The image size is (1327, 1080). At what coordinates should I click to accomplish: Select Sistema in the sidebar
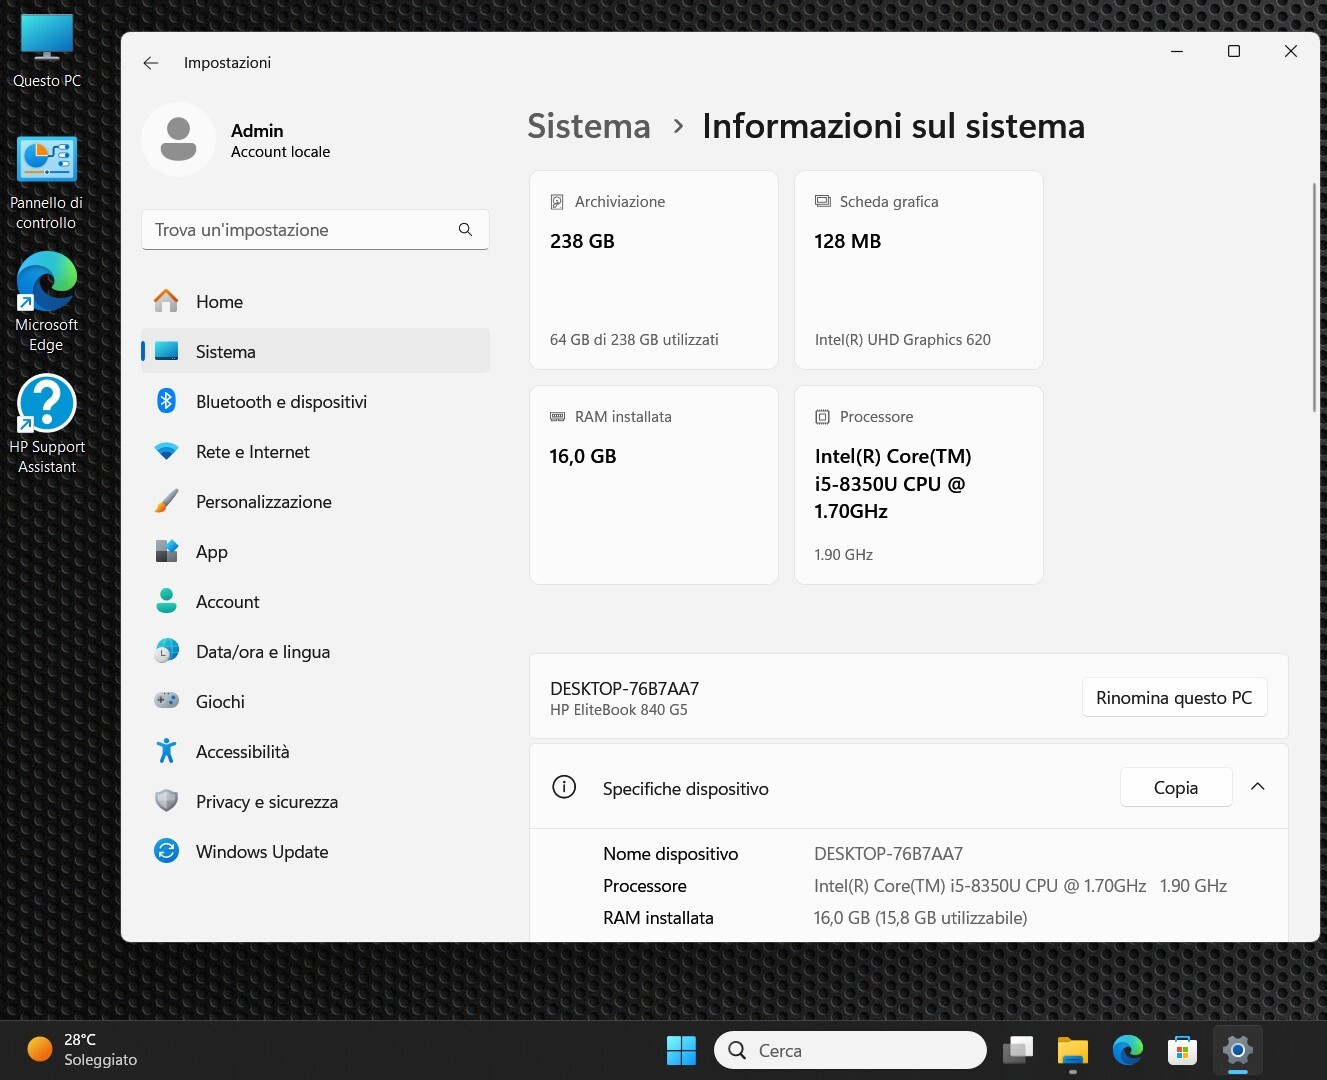(315, 351)
